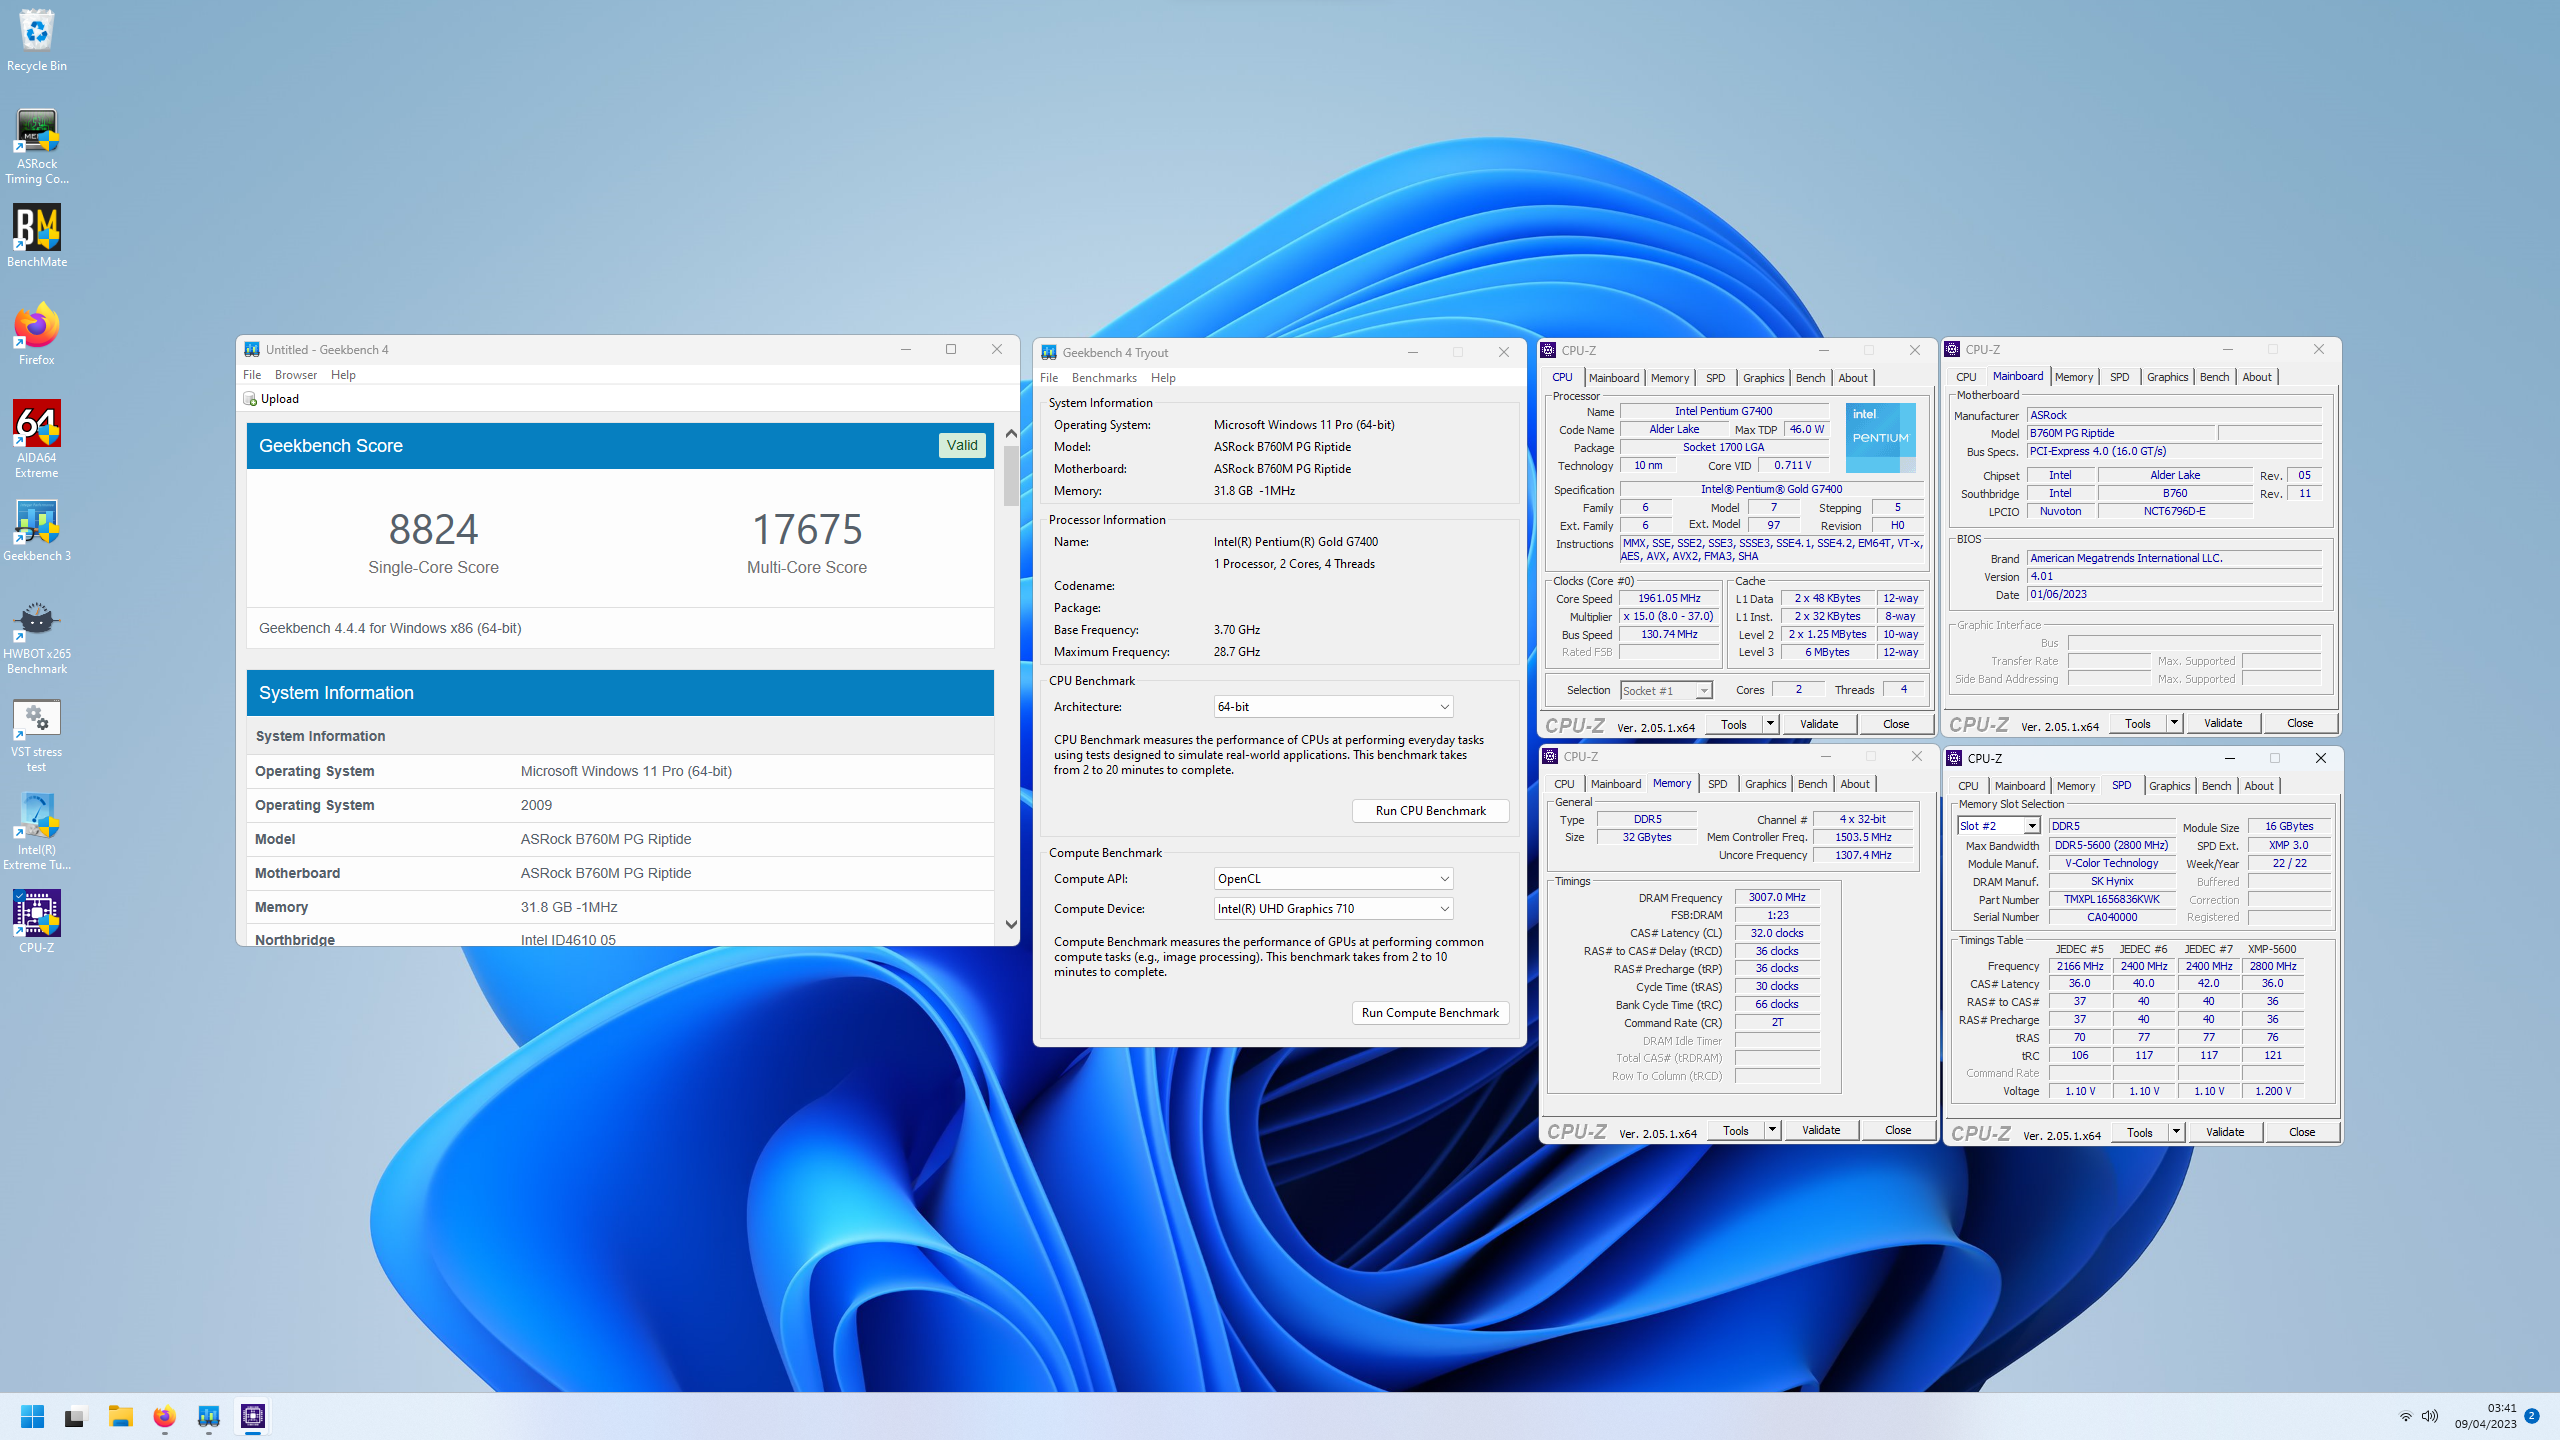
Task: Expand Tools arrow in CPU-Z CPU window
Action: (1770, 724)
